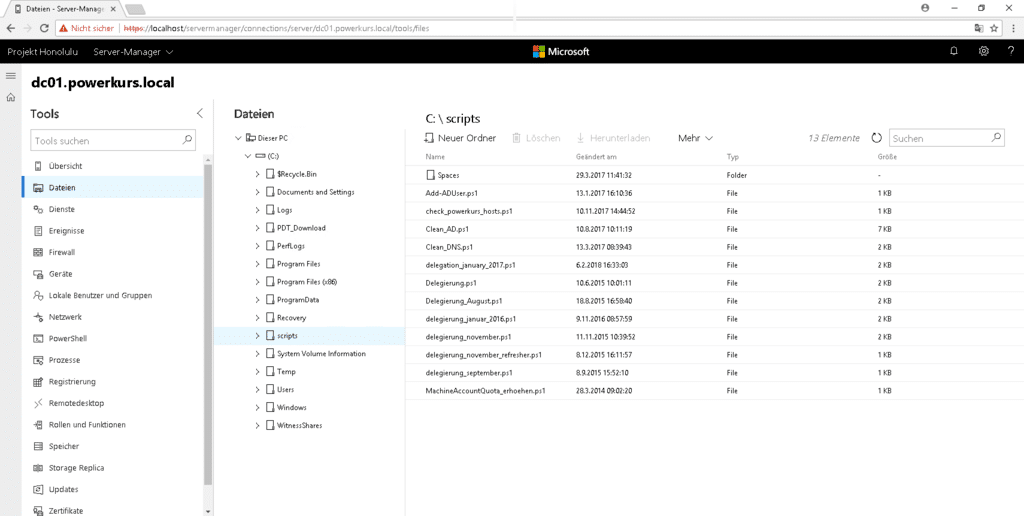1024x516 pixels.
Task: Sort by the Name column header
Action: click(x=435, y=157)
